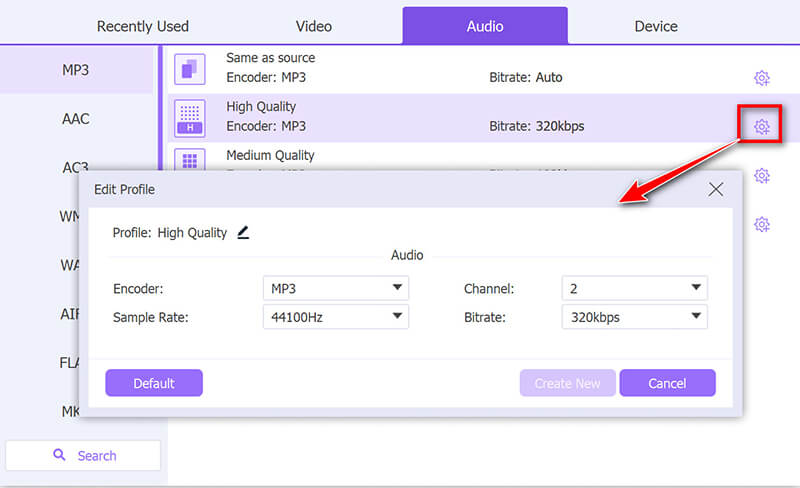Image resolution: width=800 pixels, height=488 pixels.
Task: Click the magnifier icon in Search
Action: pyautogui.click(x=59, y=454)
